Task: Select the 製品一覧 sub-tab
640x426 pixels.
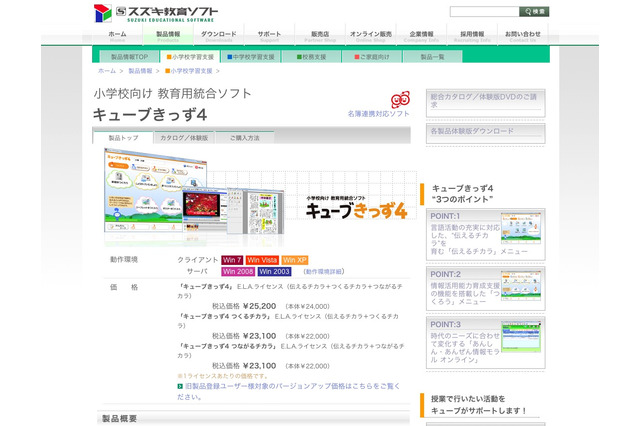Action: coord(433,57)
